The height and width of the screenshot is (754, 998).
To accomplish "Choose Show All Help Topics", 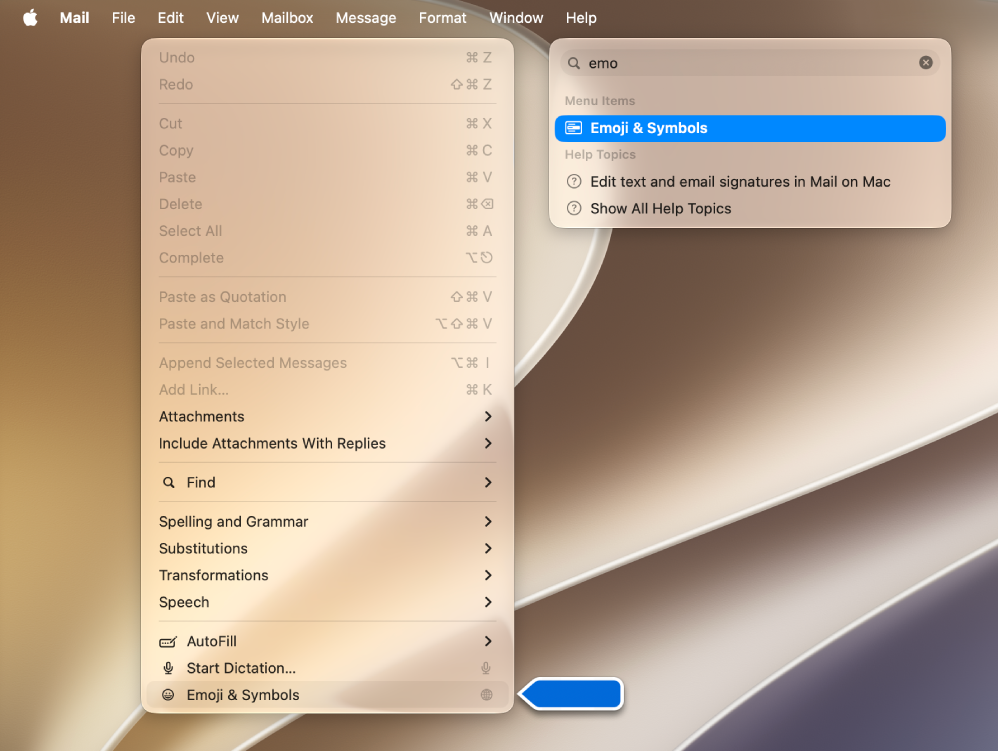I will point(750,208).
